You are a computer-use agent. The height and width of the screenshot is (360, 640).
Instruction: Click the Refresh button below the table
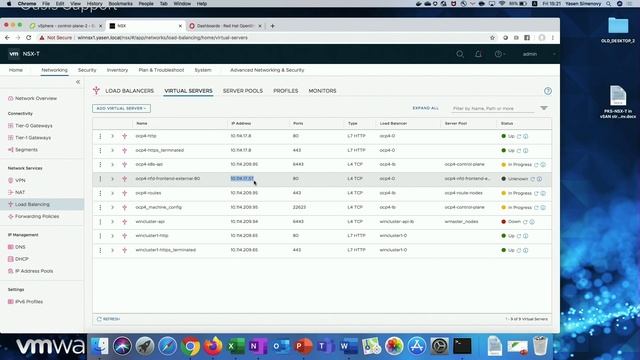(x=109, y=319)
